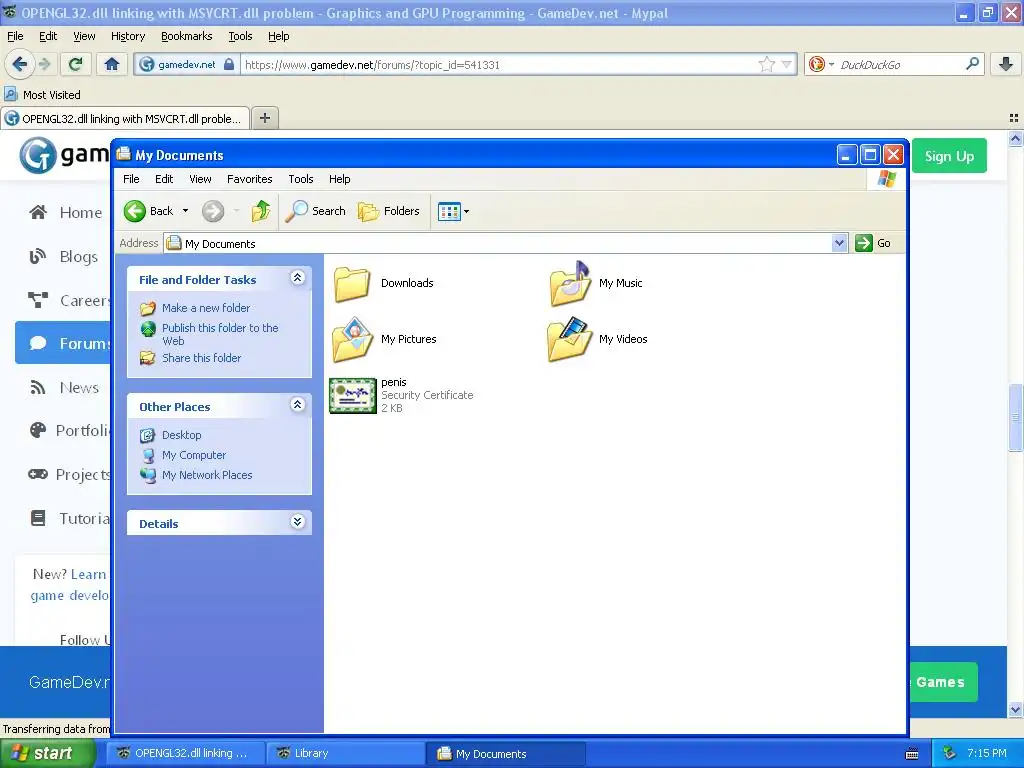Click Share this folder task
1024x768 pixels.
point(201,358)
